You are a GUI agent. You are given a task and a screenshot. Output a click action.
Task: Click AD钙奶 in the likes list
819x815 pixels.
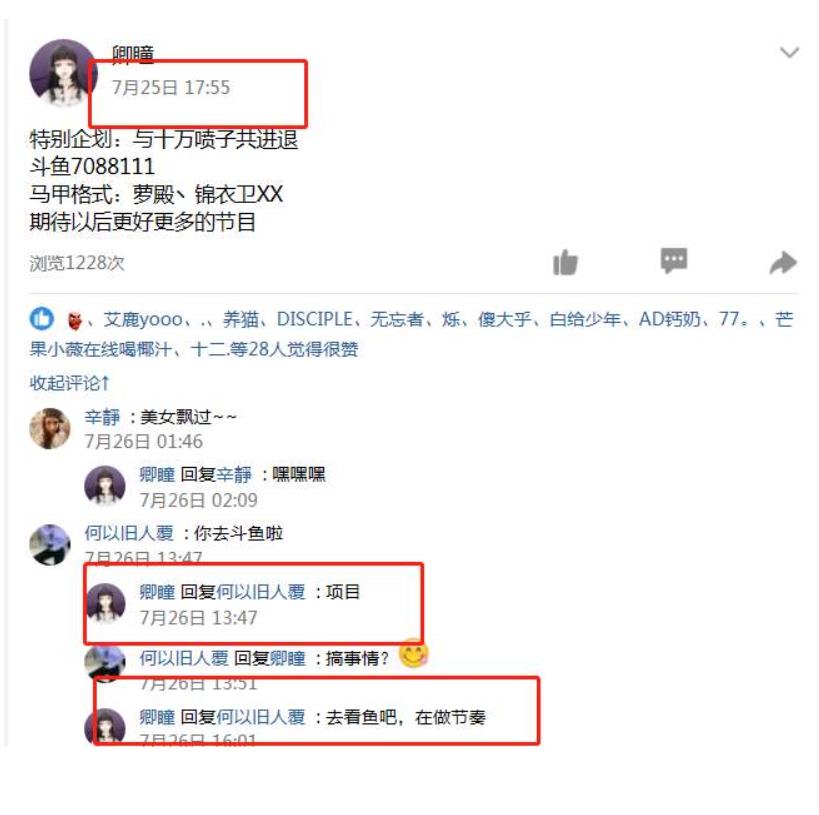pyautogui.click(x=670, y=319)
